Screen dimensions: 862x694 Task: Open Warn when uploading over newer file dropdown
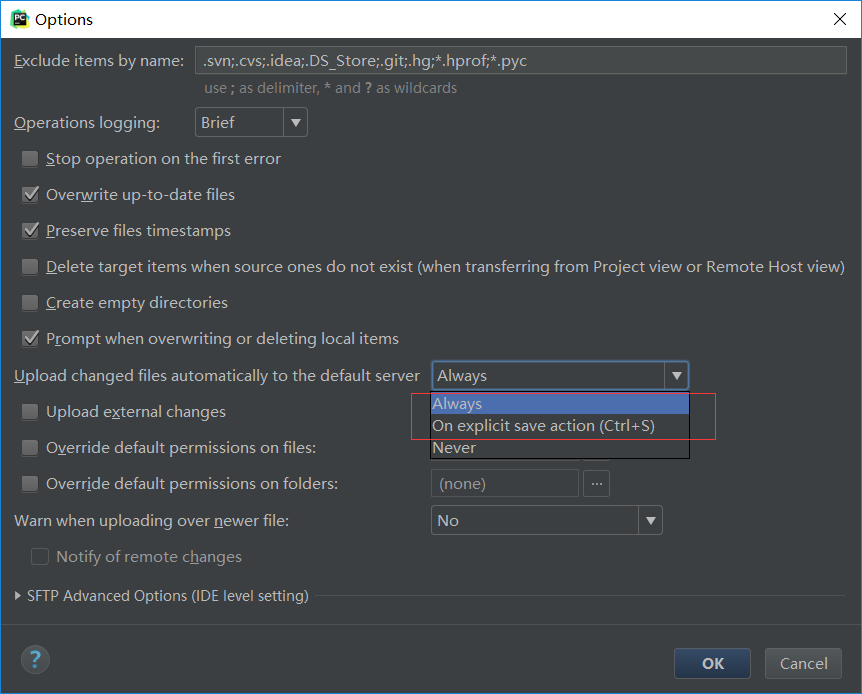[x=546, y=520]
